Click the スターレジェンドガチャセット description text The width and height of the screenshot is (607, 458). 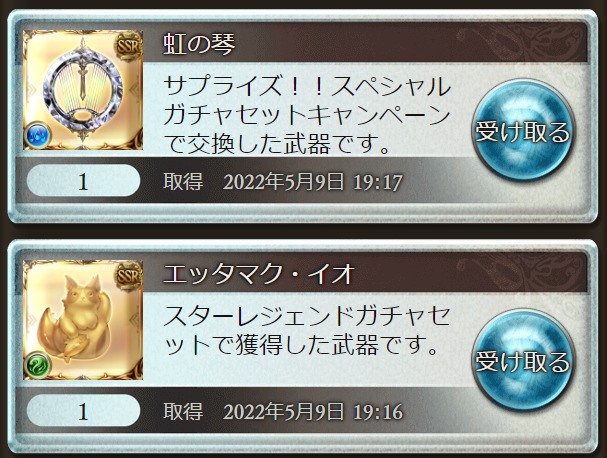click(x=307, y=330)
